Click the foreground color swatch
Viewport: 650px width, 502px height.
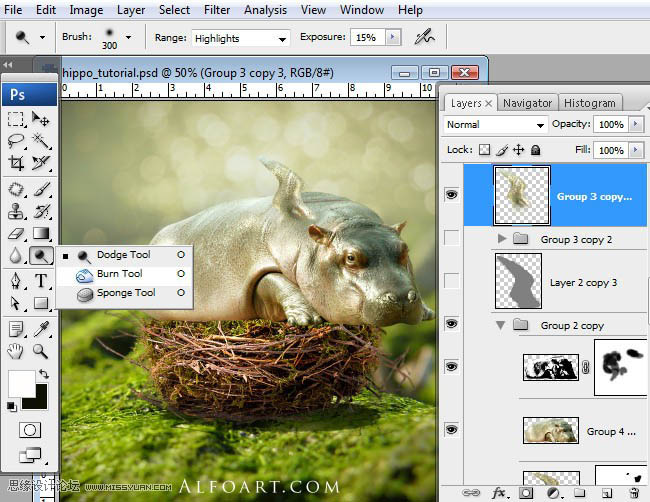tap(20, 383)
